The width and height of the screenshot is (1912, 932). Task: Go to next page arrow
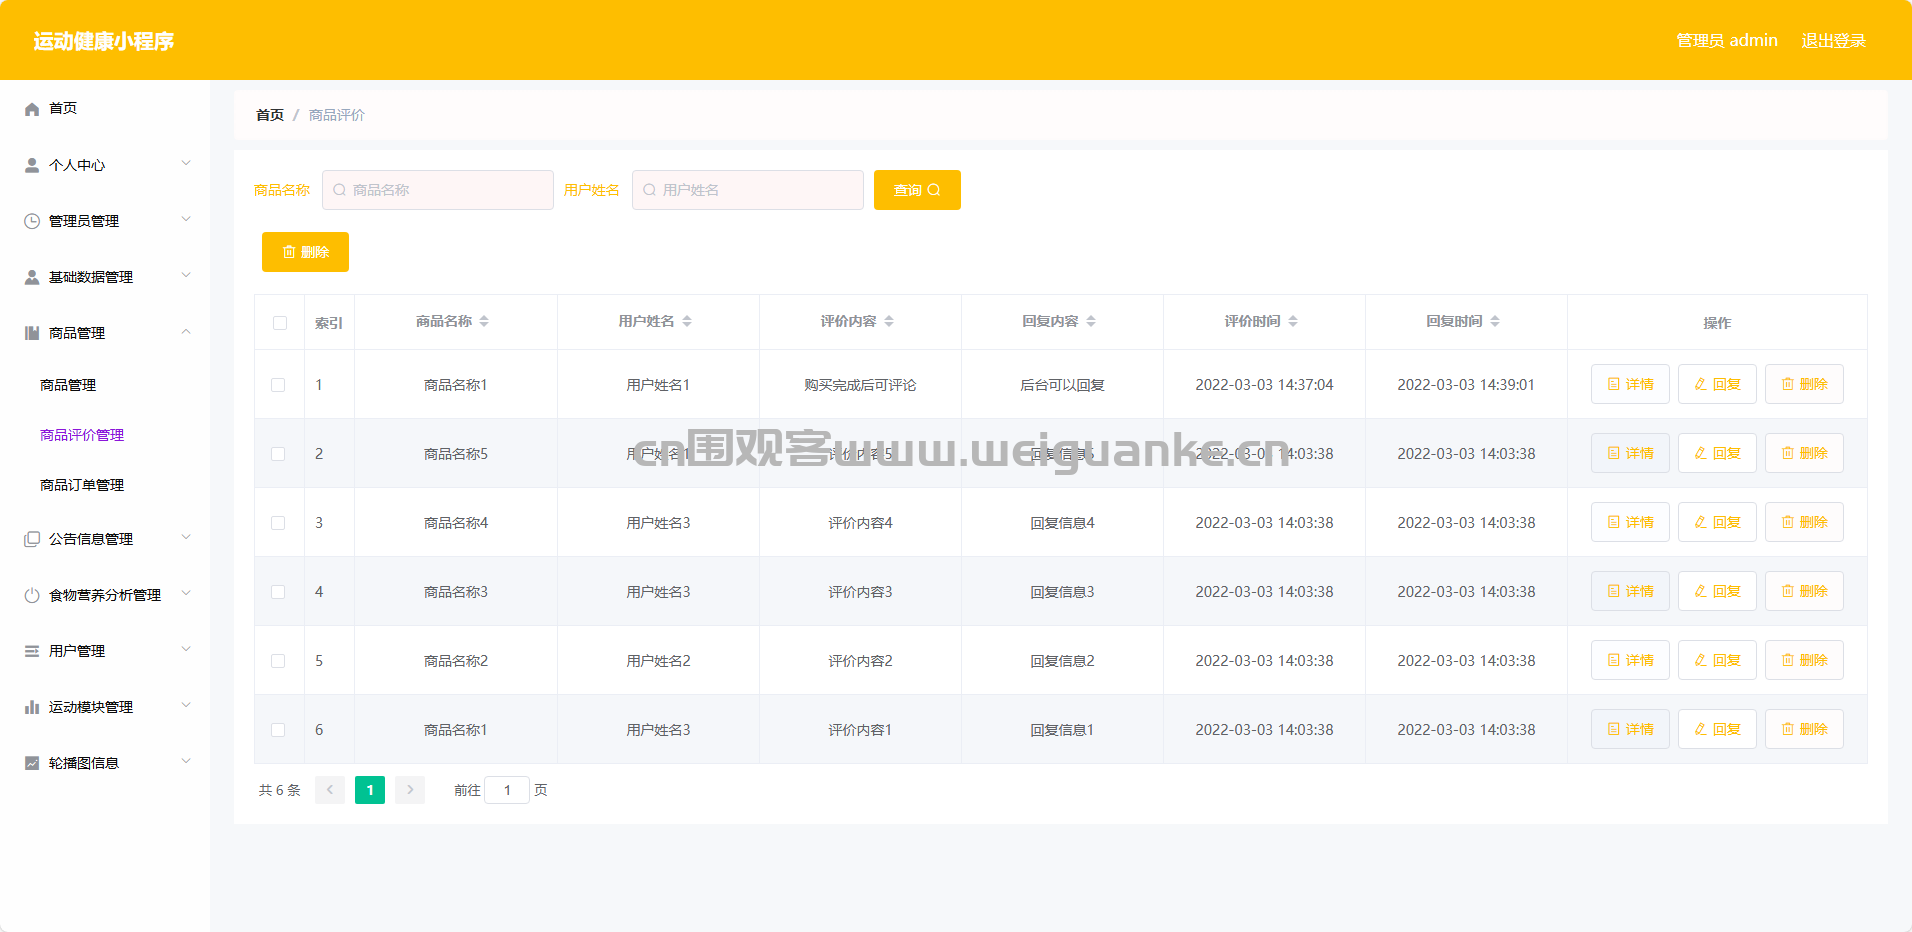410,790
